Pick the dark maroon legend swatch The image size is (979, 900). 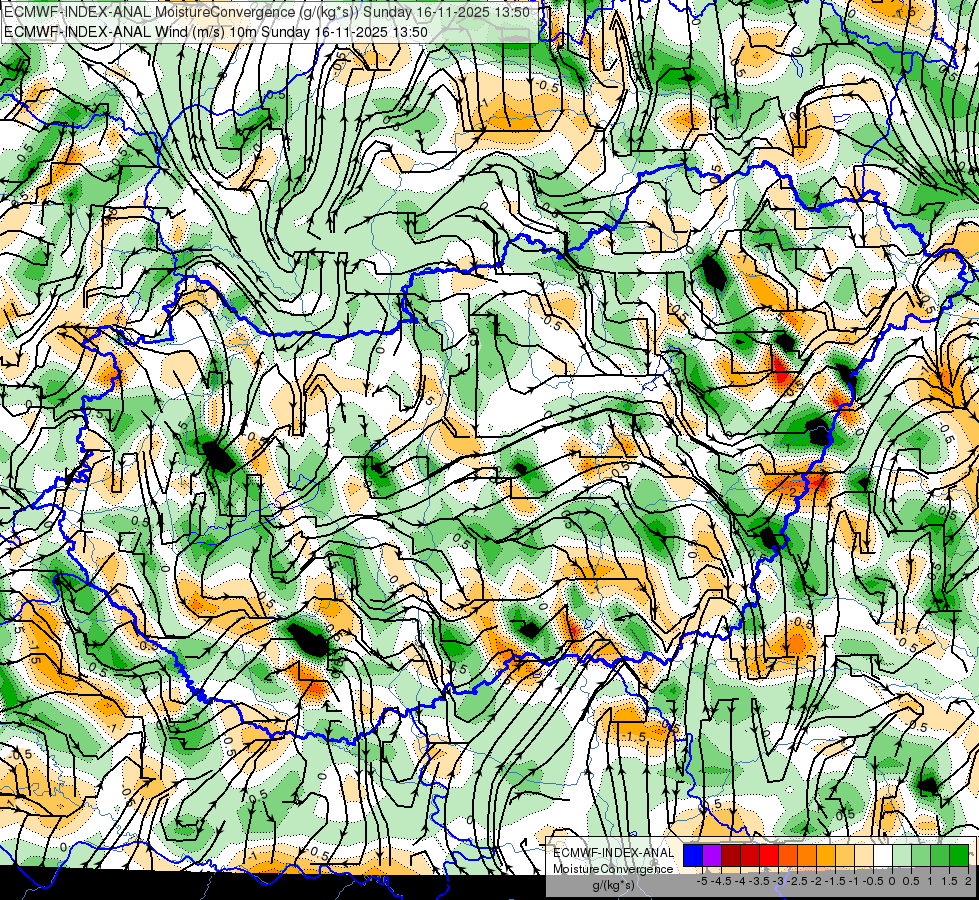point(731,855)
